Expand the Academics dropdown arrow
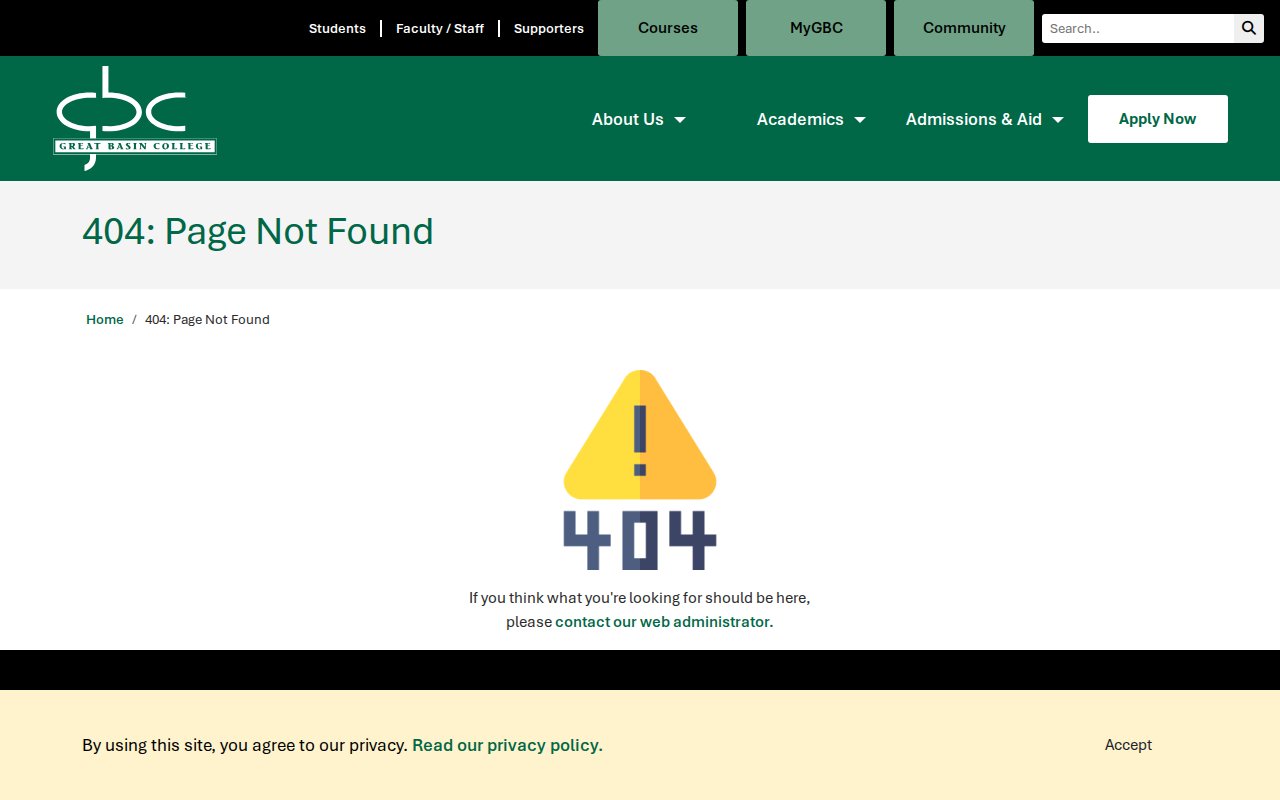This screenshot has width=1280, height=800. click(860, 120)
